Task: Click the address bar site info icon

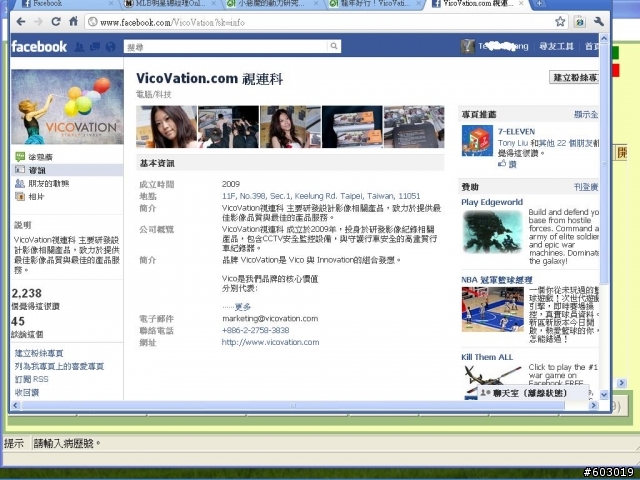Action: [x=93, y=22]
